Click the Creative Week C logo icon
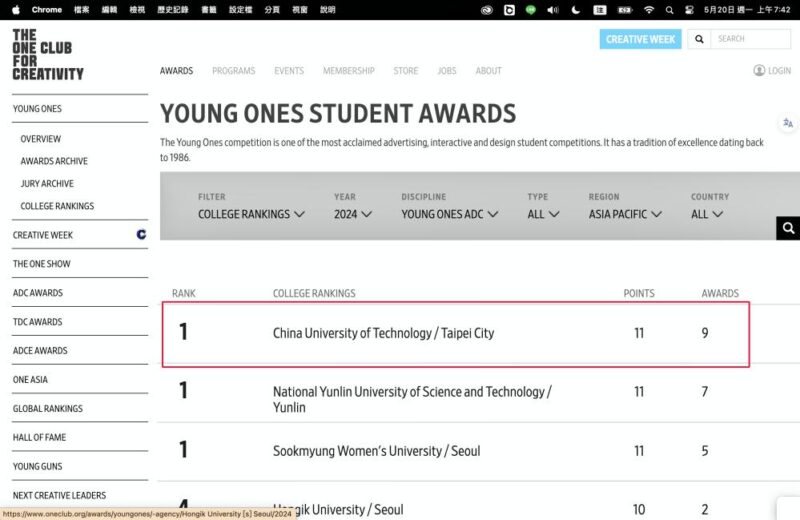The width and height of the screenshot is (800, 520). click(141, 234)
